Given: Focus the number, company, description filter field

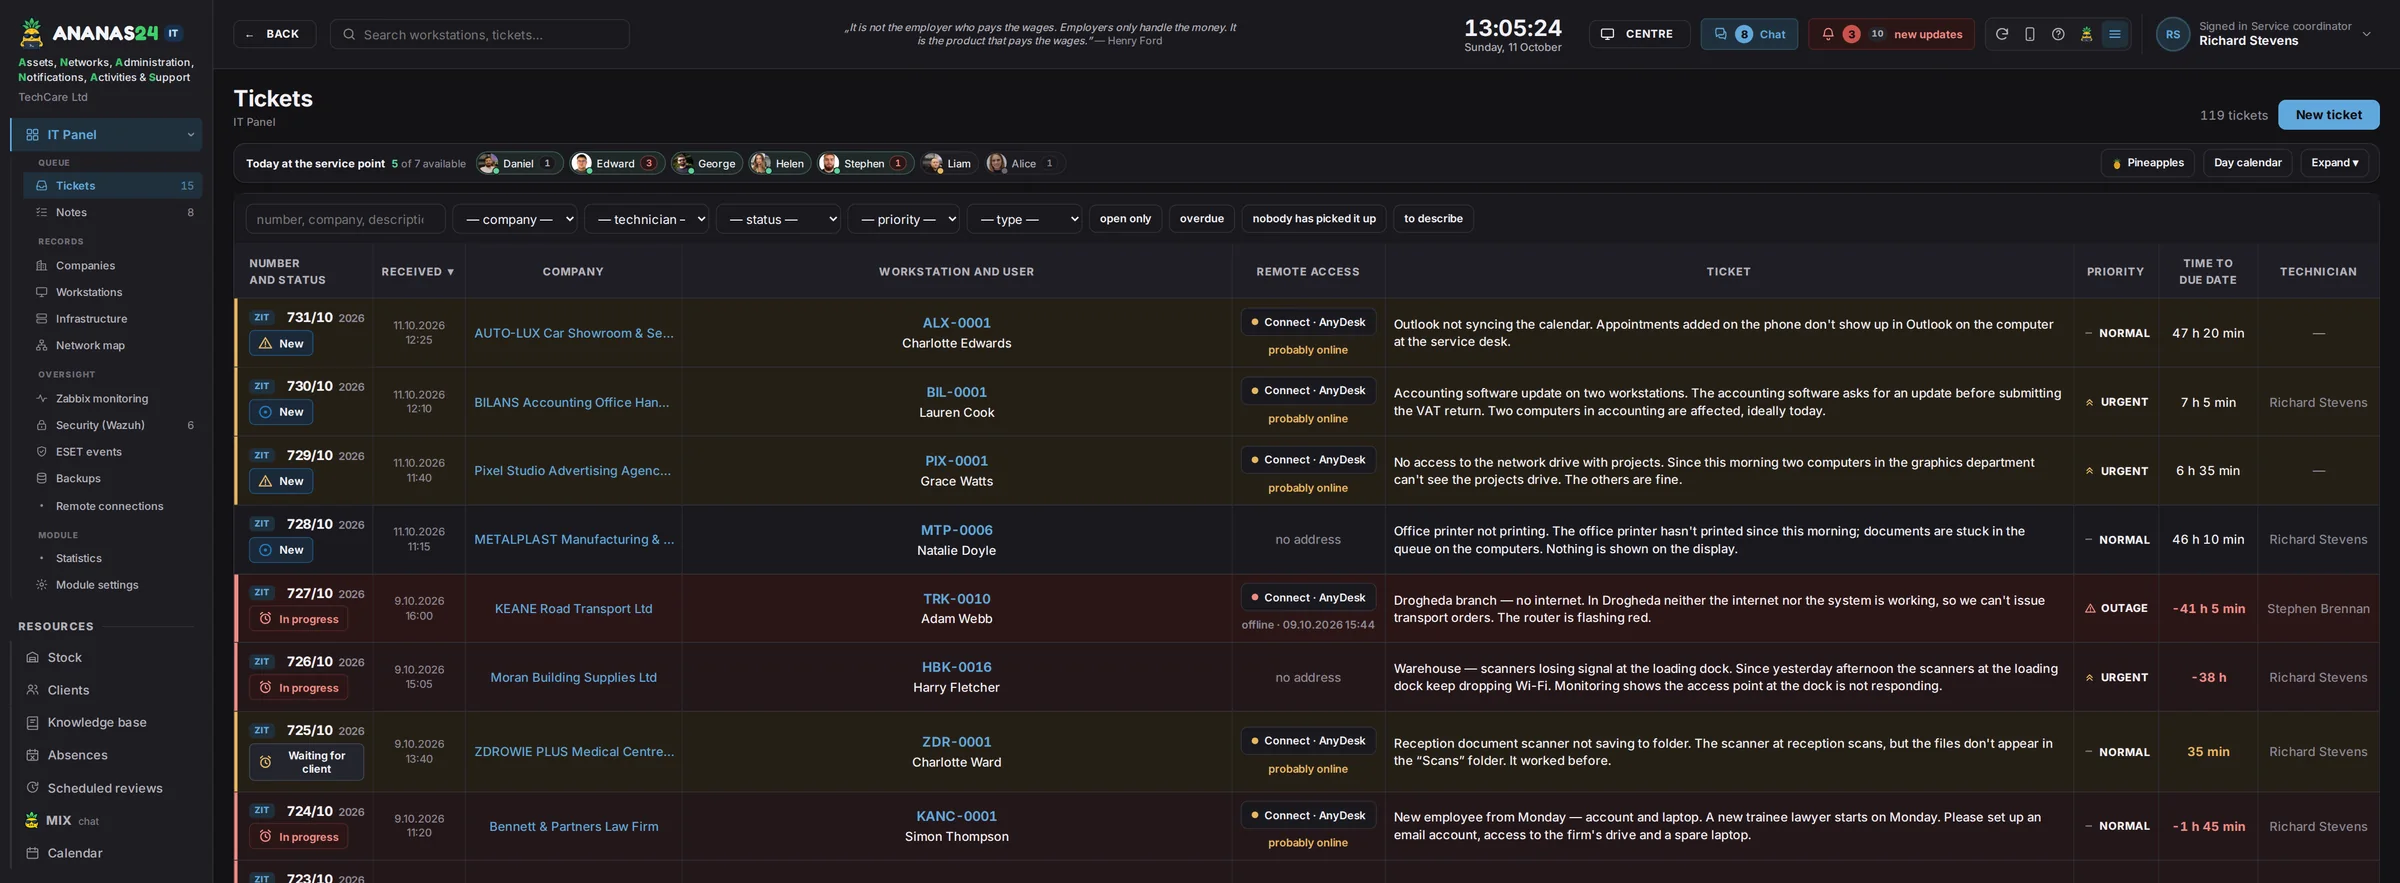Looking at the screenshot, I should tap(345, 219).
